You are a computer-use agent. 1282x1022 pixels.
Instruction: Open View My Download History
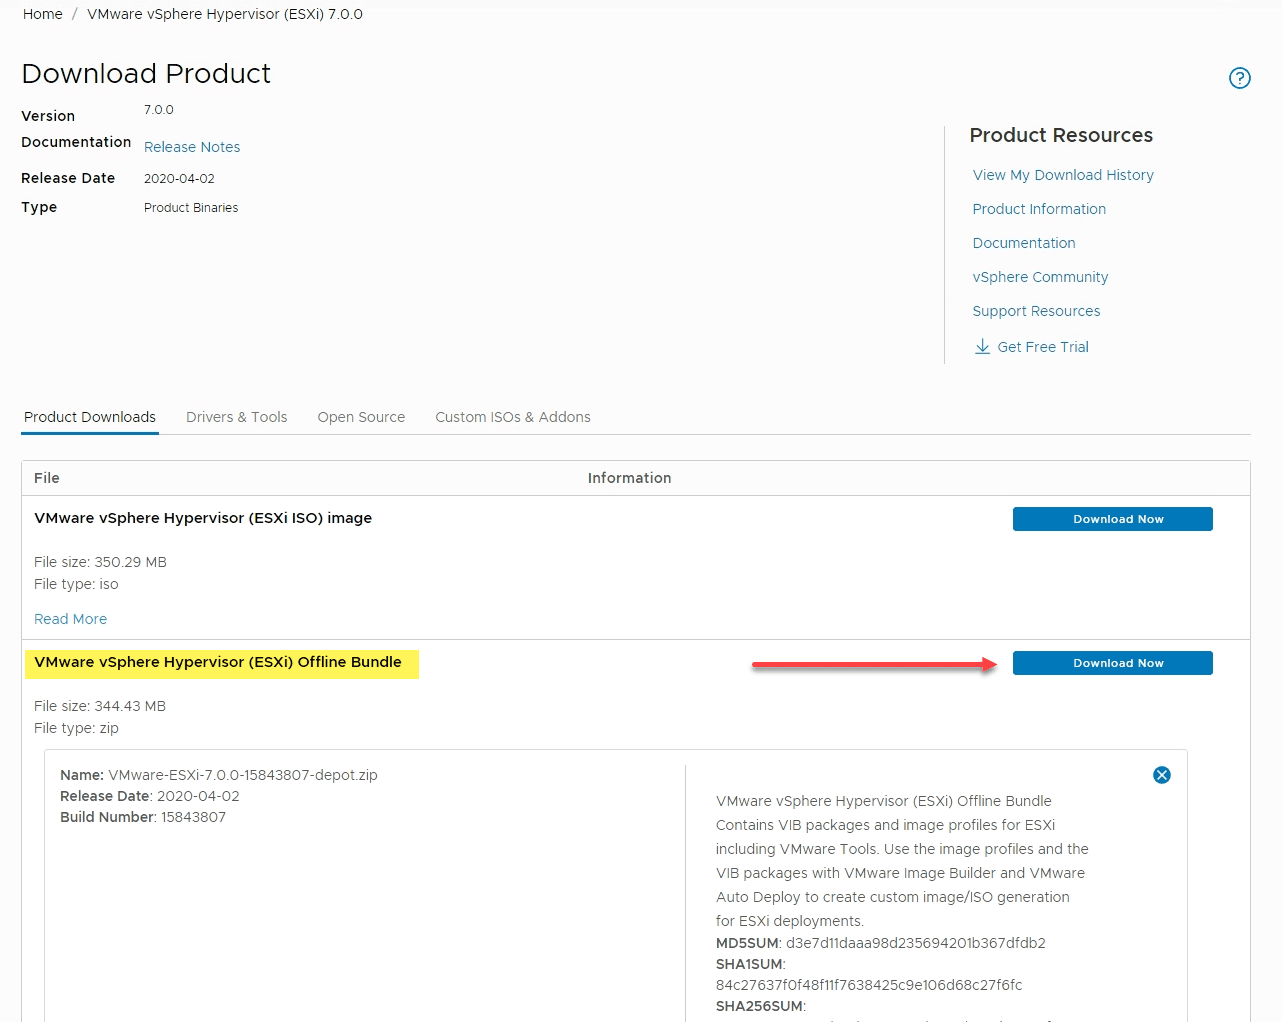1063,175
